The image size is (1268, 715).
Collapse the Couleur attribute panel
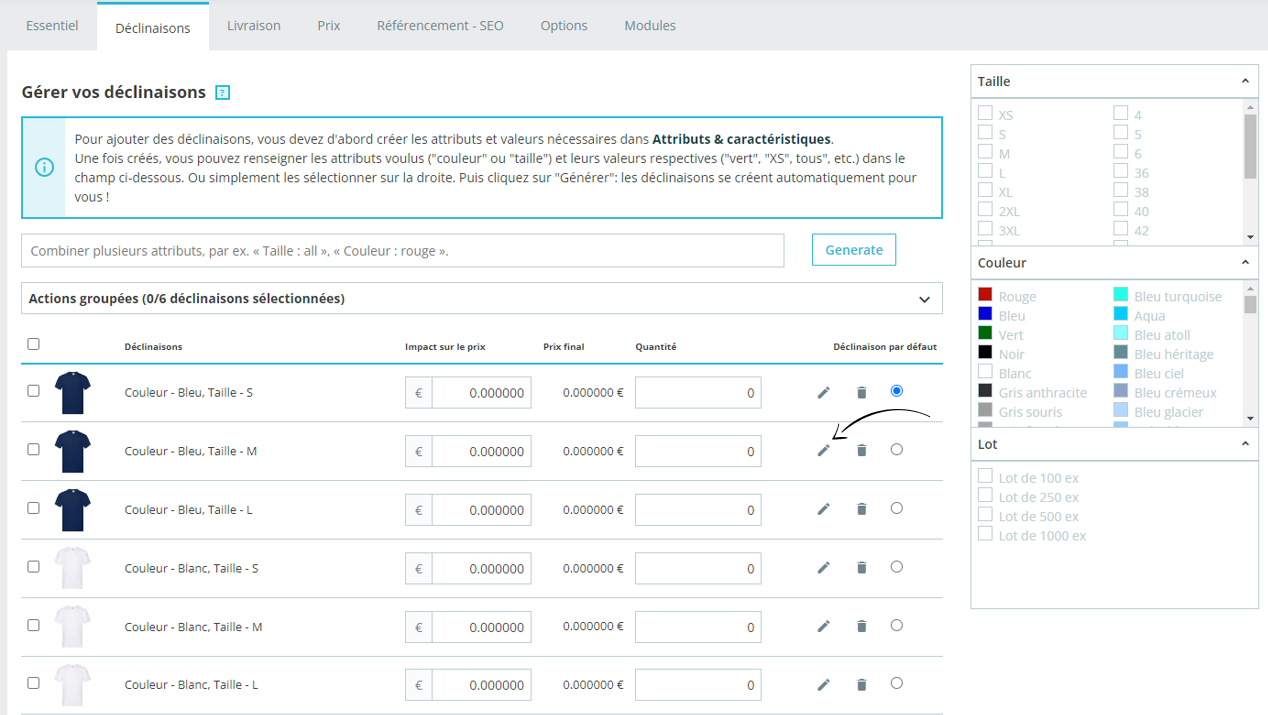coord(1245,262)
